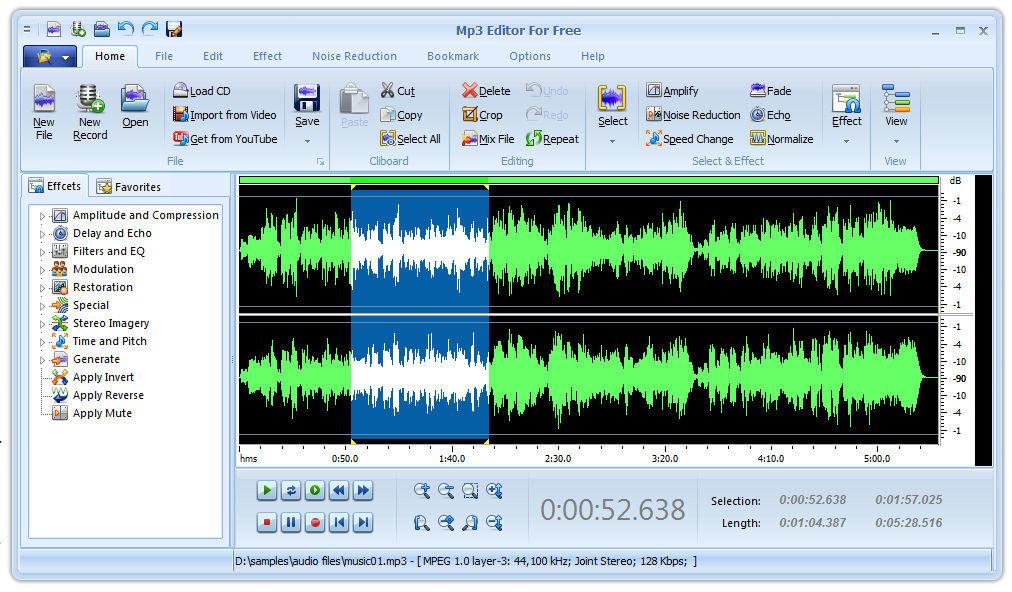Crop the selected audio region
The image size is (1012, 592).
(x=482, y=115)
